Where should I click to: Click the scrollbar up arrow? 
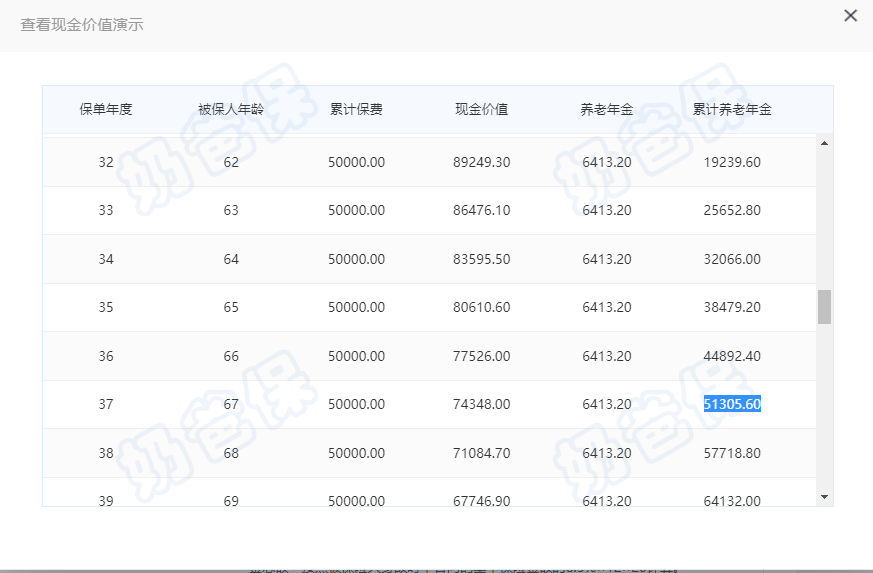pyautogui.click(x=824, y=144)
